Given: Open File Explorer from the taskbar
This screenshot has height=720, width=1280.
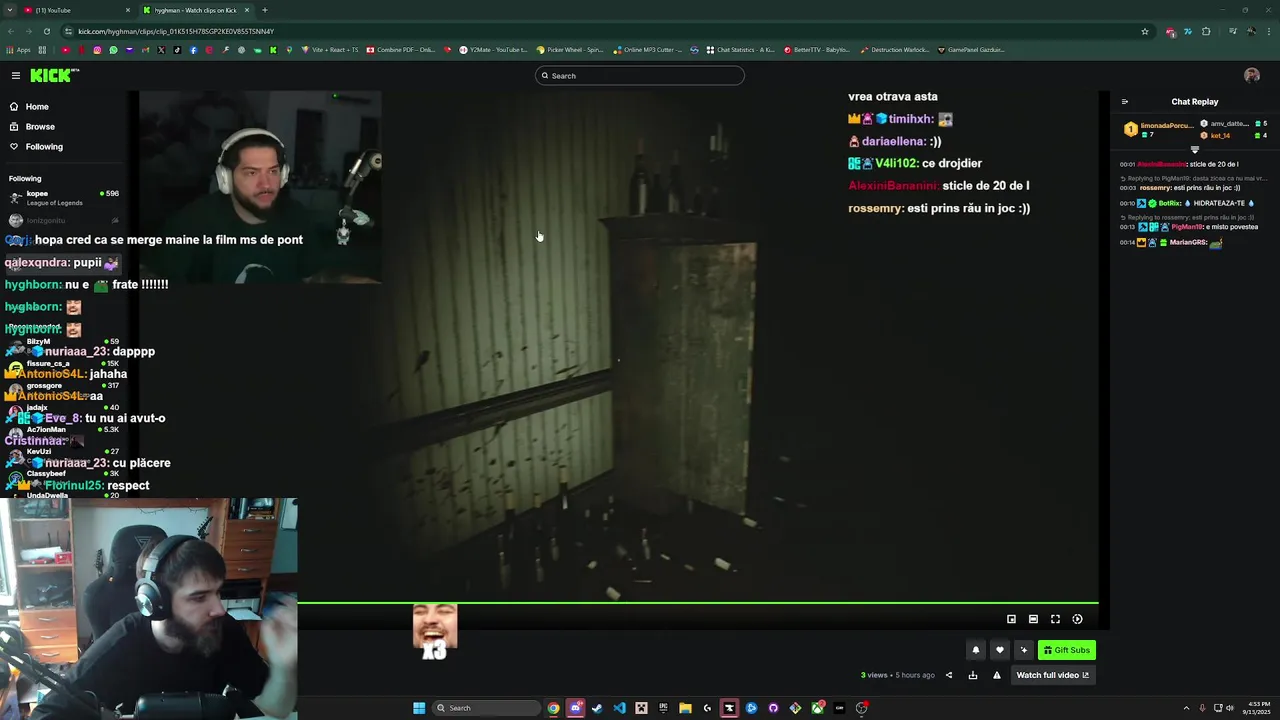Looking at the screenshot, I should tap(685, 708).
